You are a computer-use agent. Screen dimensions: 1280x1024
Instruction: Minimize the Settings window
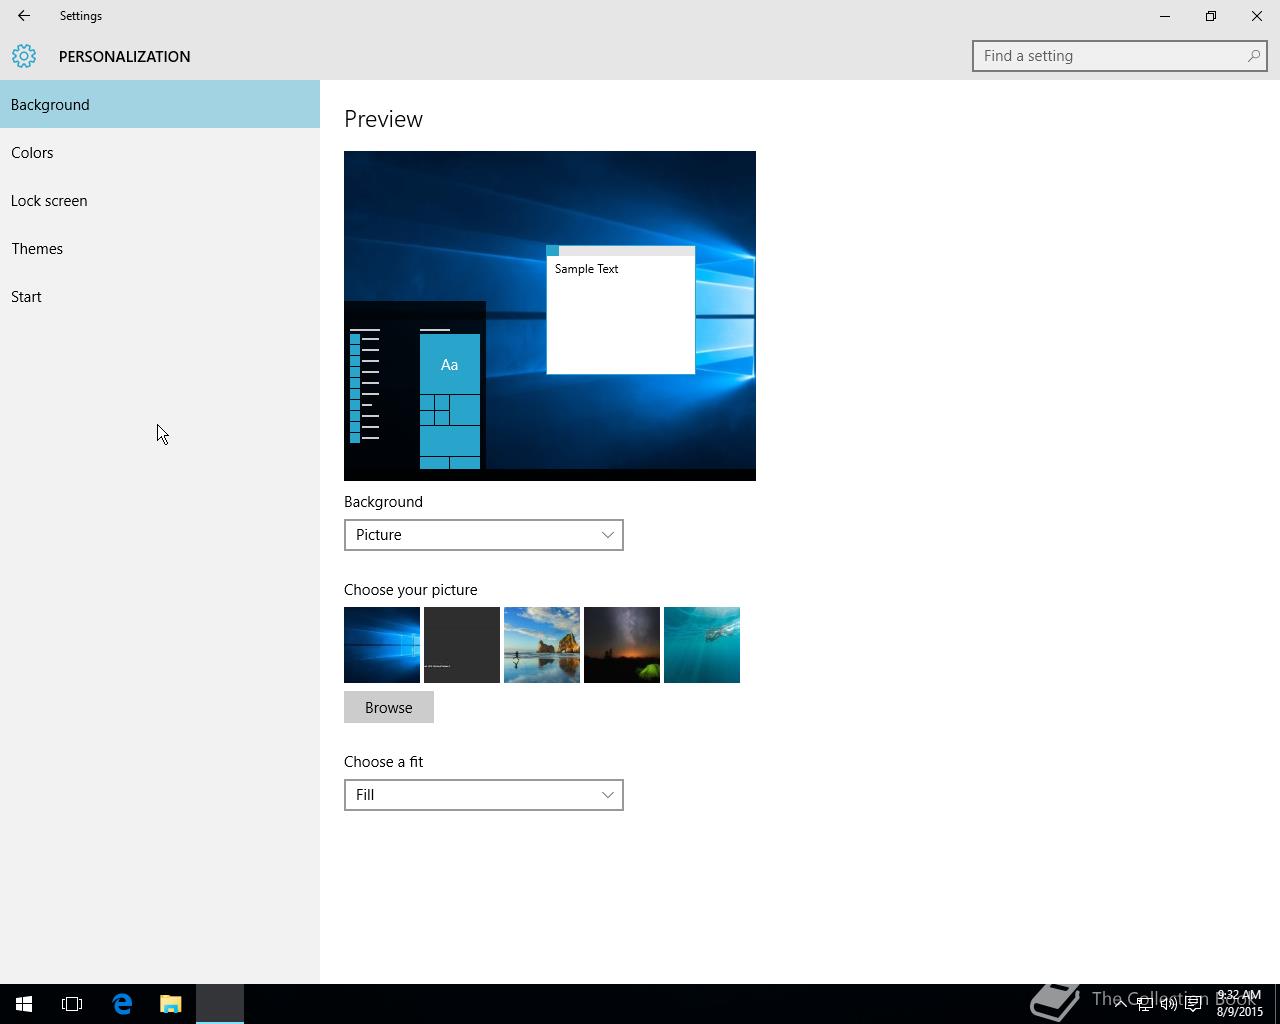[x=1165, y=16]
